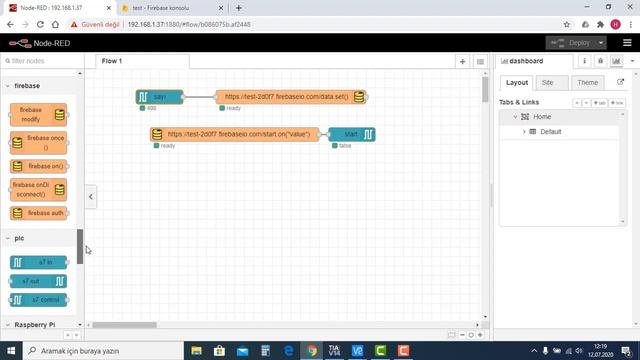
Task: Select the firebase onDisconnect() palette node
Action: [38, 190]
